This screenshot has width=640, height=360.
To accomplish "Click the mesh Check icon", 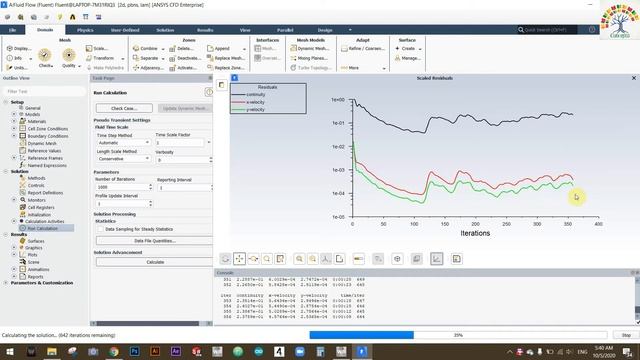I will point(45,55).
